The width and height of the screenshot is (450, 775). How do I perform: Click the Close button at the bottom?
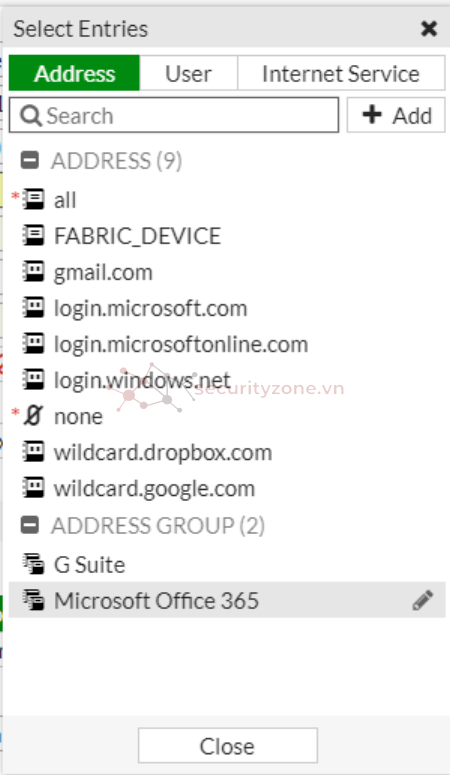[227, 745]
